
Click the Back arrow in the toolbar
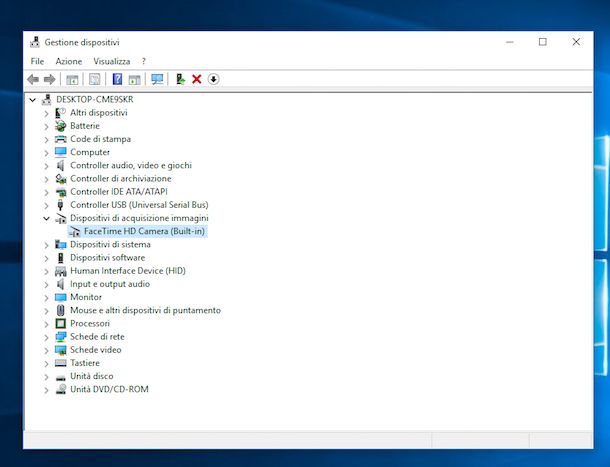pyautogui.click(x=33, y=79)
